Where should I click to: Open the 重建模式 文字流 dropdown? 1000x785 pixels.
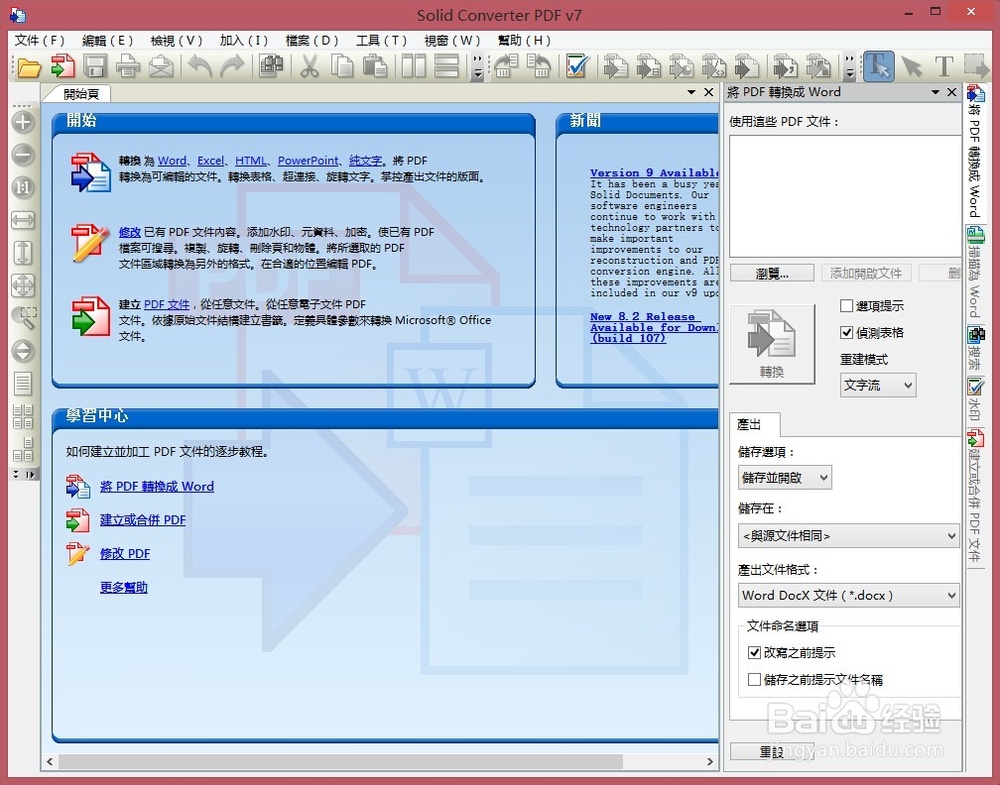878,385
